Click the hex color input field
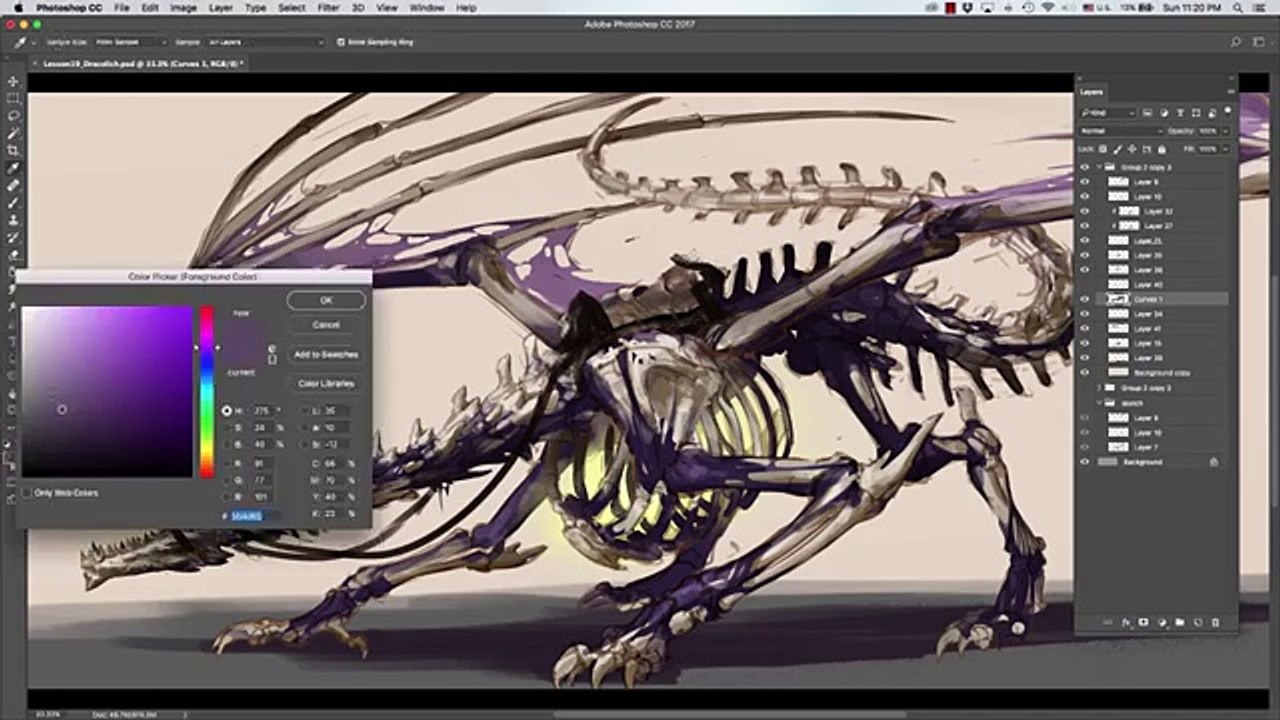The height and width of the screenshot is (720, 1280). click(x=255, y=516)
